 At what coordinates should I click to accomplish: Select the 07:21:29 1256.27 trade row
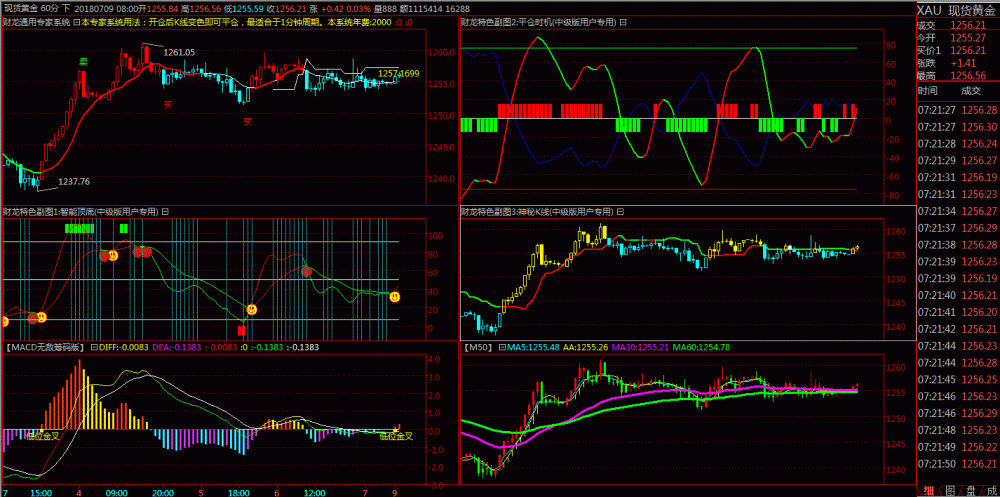click(957, 160)
